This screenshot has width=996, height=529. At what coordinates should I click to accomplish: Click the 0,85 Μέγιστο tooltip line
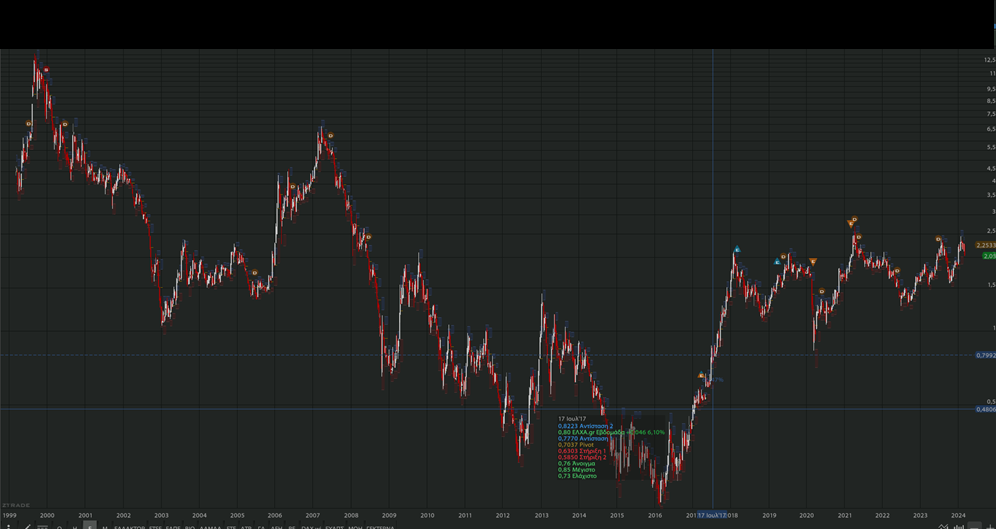(x=577, y=469)
